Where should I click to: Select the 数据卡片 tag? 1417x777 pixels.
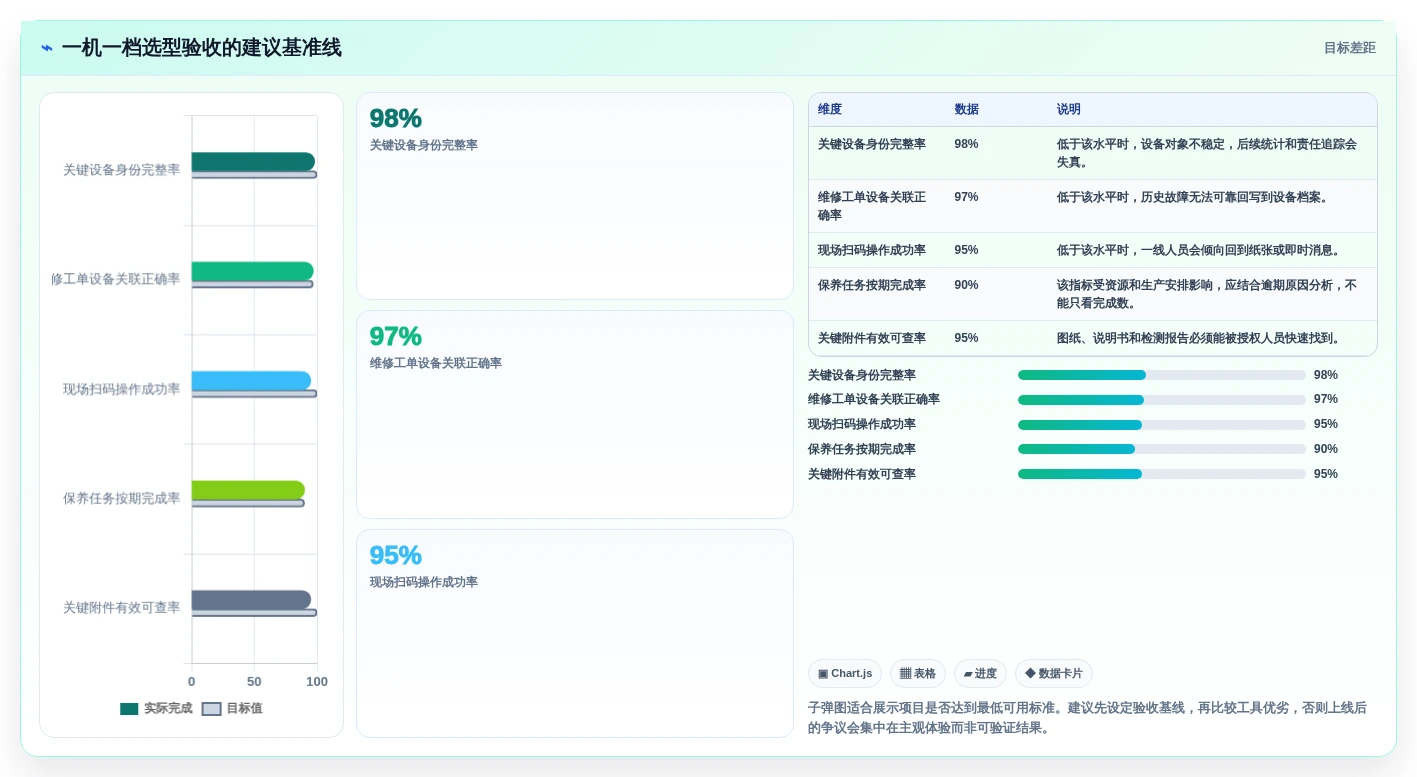point(1054,674)
